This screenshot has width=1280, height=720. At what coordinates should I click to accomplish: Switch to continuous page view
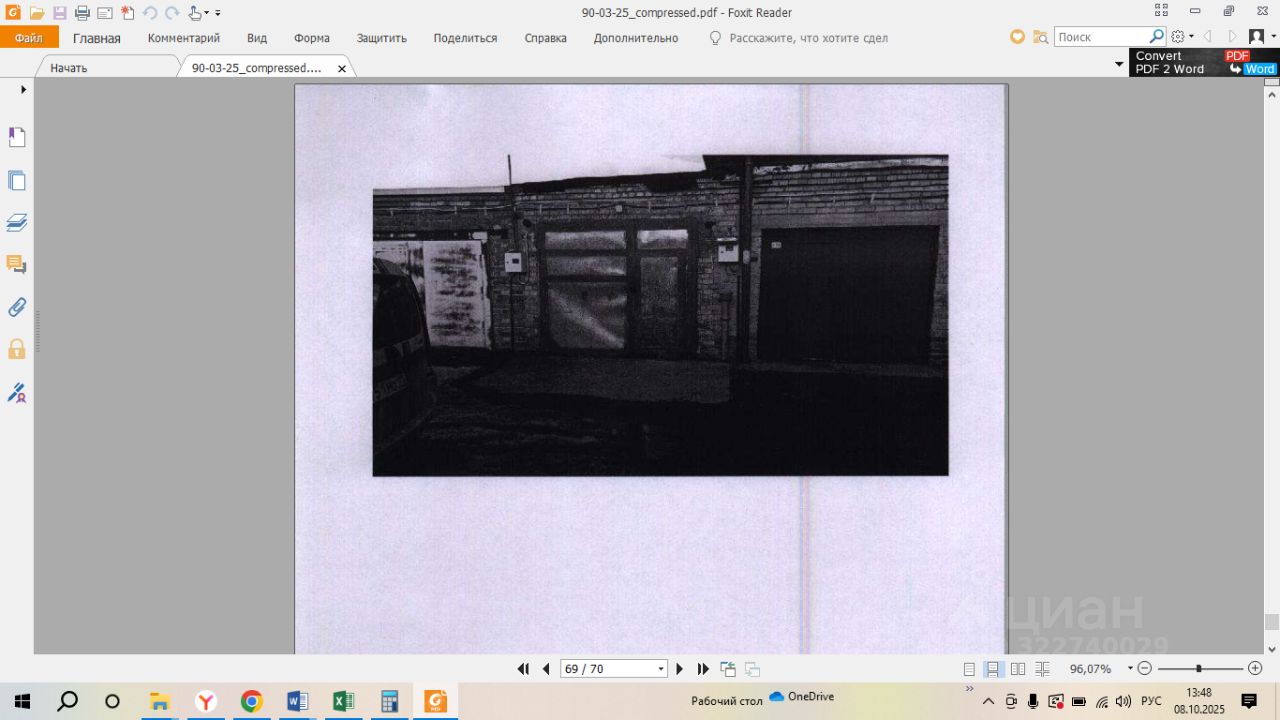(x=993, y=669)
